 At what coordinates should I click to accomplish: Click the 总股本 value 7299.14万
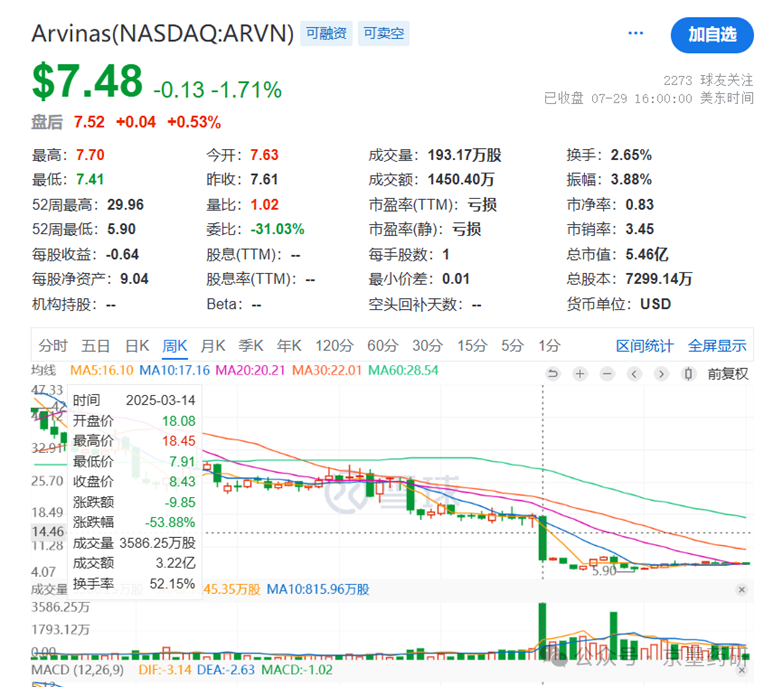(x=659, y=279)
